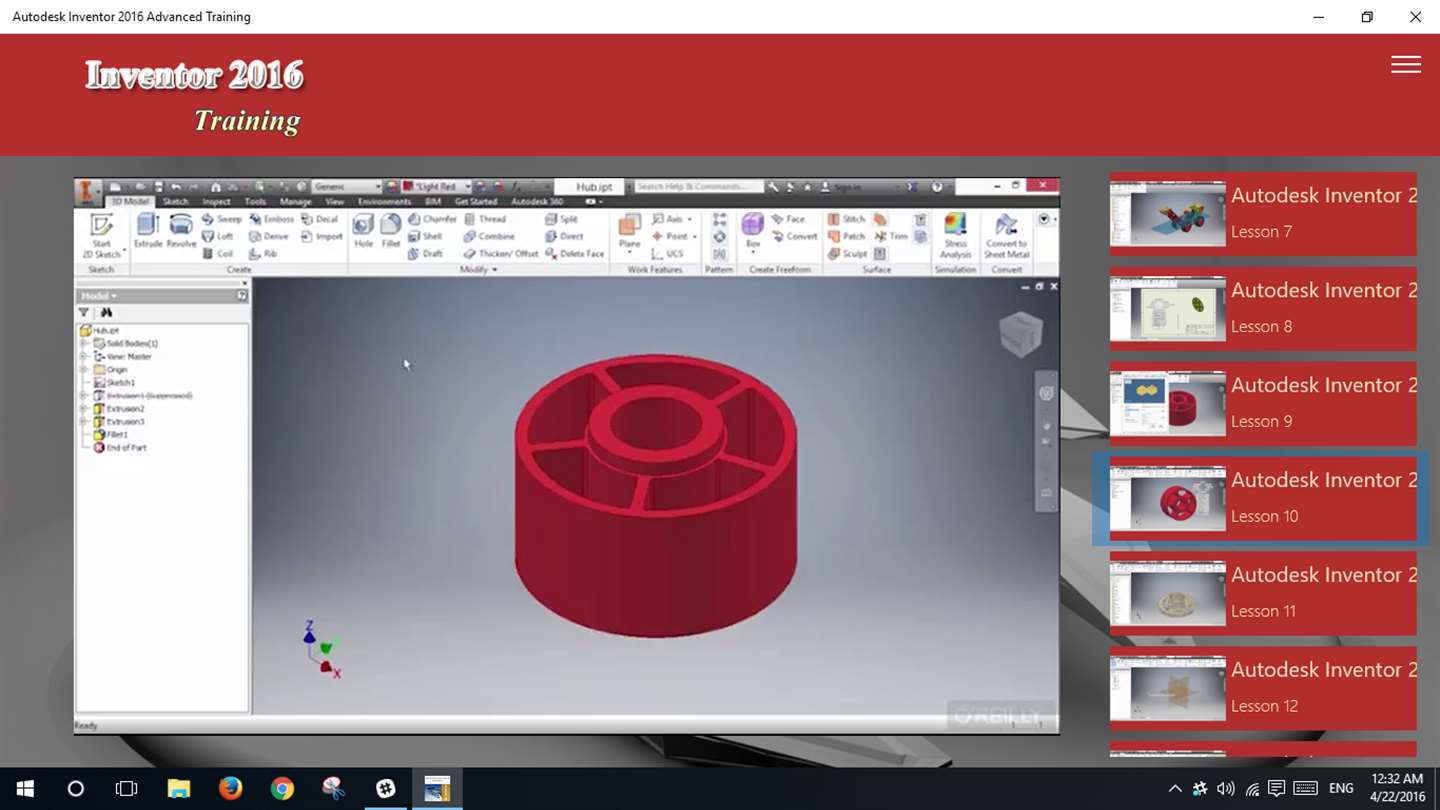Open the Stress Analysis icon

click(x=955, y=236)
